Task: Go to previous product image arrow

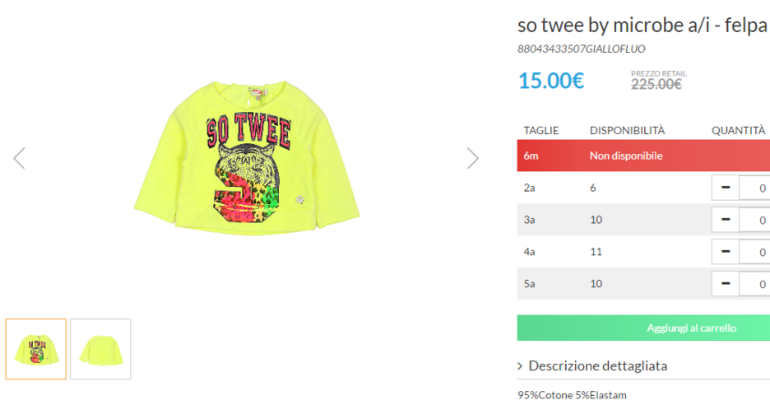Action: [19, 158]
